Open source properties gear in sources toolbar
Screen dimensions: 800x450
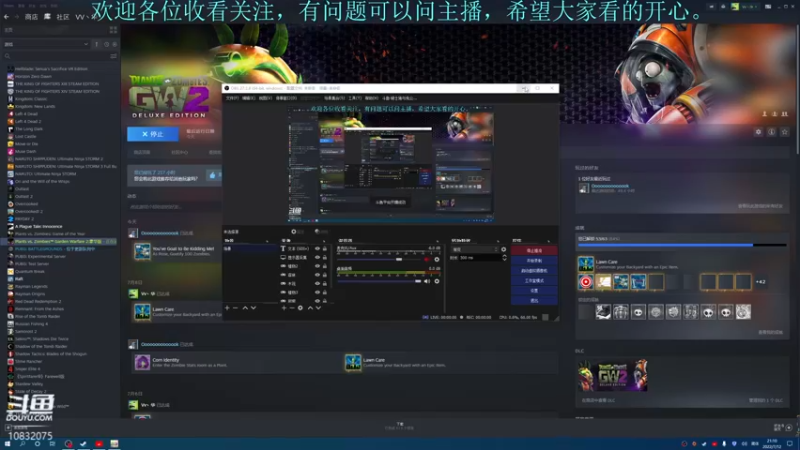click(x=300, y=308)
